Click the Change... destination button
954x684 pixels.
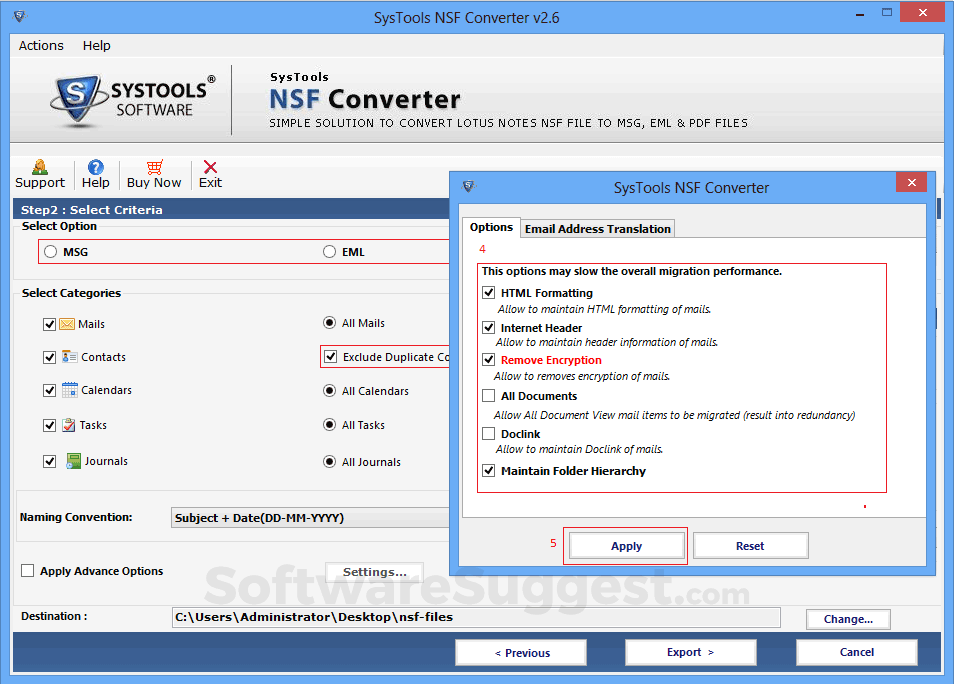point(848,619)
